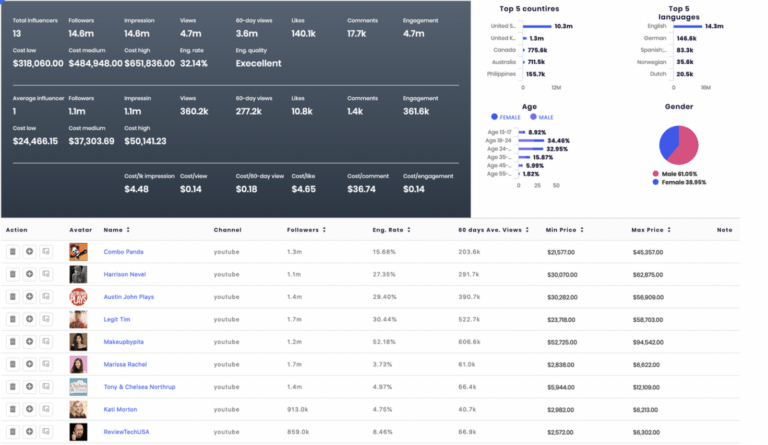The width and height of the screenshot is (768, 445).
Task: Click the pink Male slice of Gender pie
Action: [687, 146]
